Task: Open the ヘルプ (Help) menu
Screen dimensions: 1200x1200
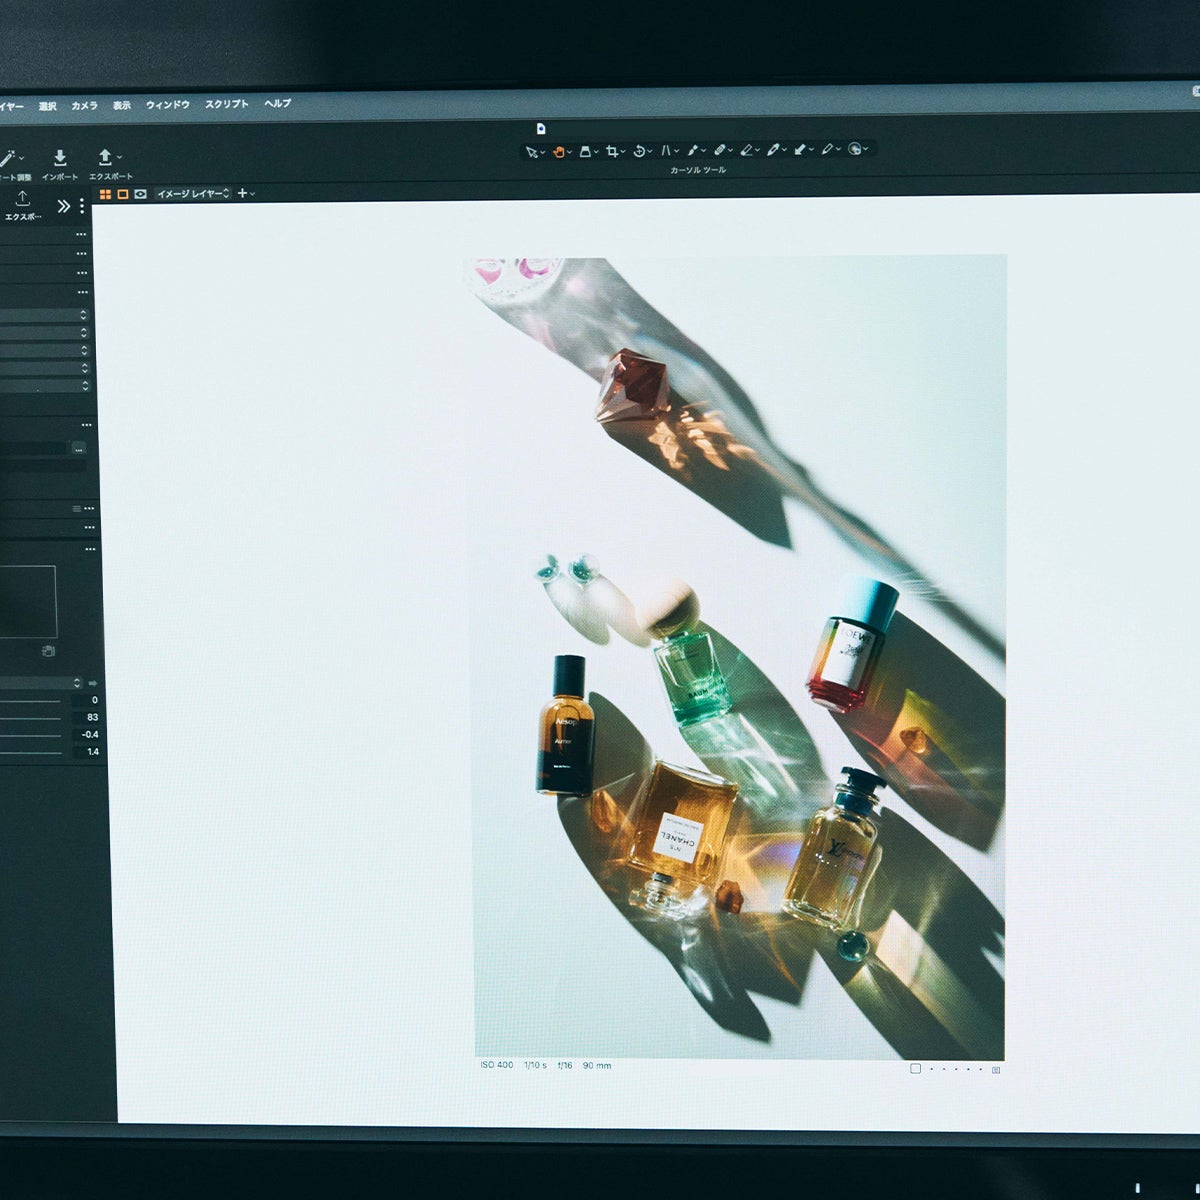Action: [x=277, y=103]
